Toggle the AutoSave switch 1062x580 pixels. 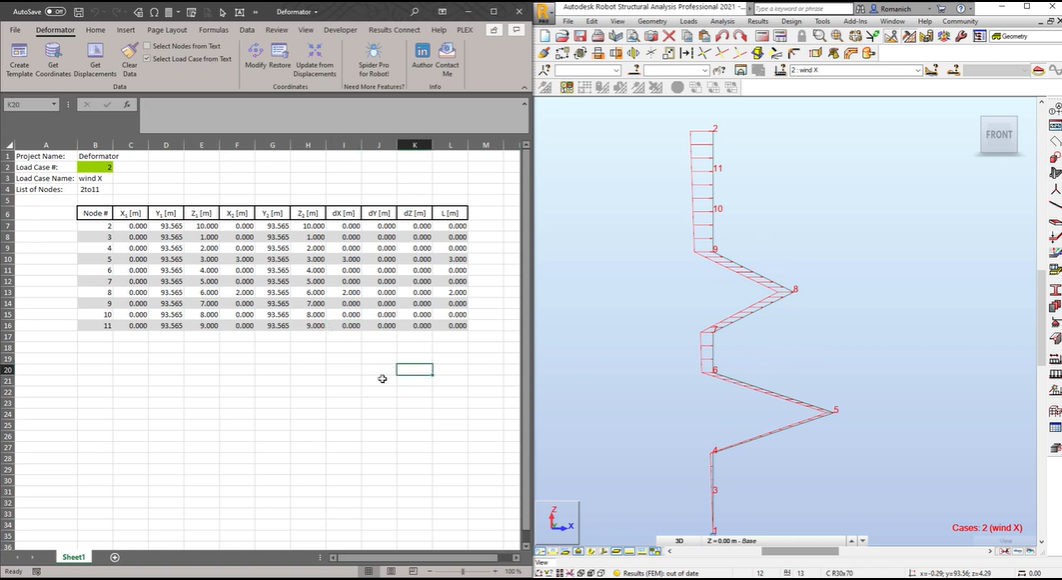54,12
